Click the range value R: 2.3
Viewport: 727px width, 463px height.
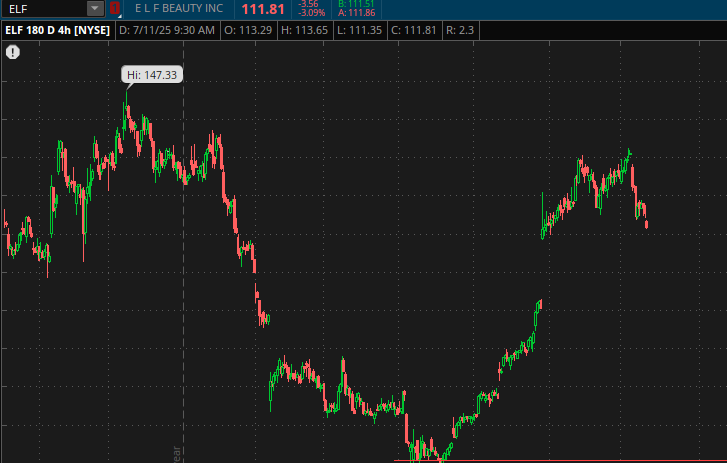(460, 30)
